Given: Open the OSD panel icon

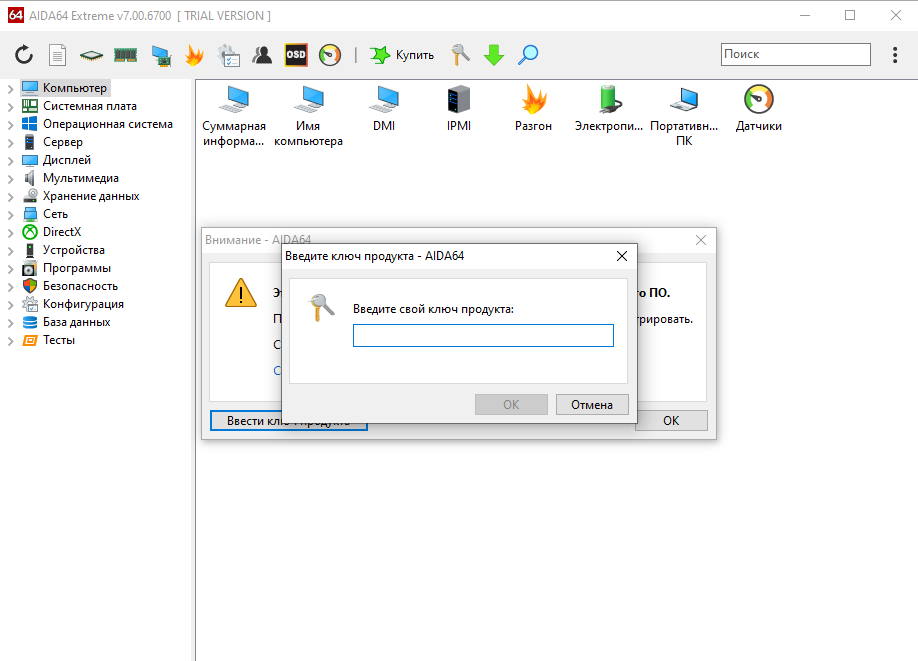Looking at the screenshot, I should point(296,55).
